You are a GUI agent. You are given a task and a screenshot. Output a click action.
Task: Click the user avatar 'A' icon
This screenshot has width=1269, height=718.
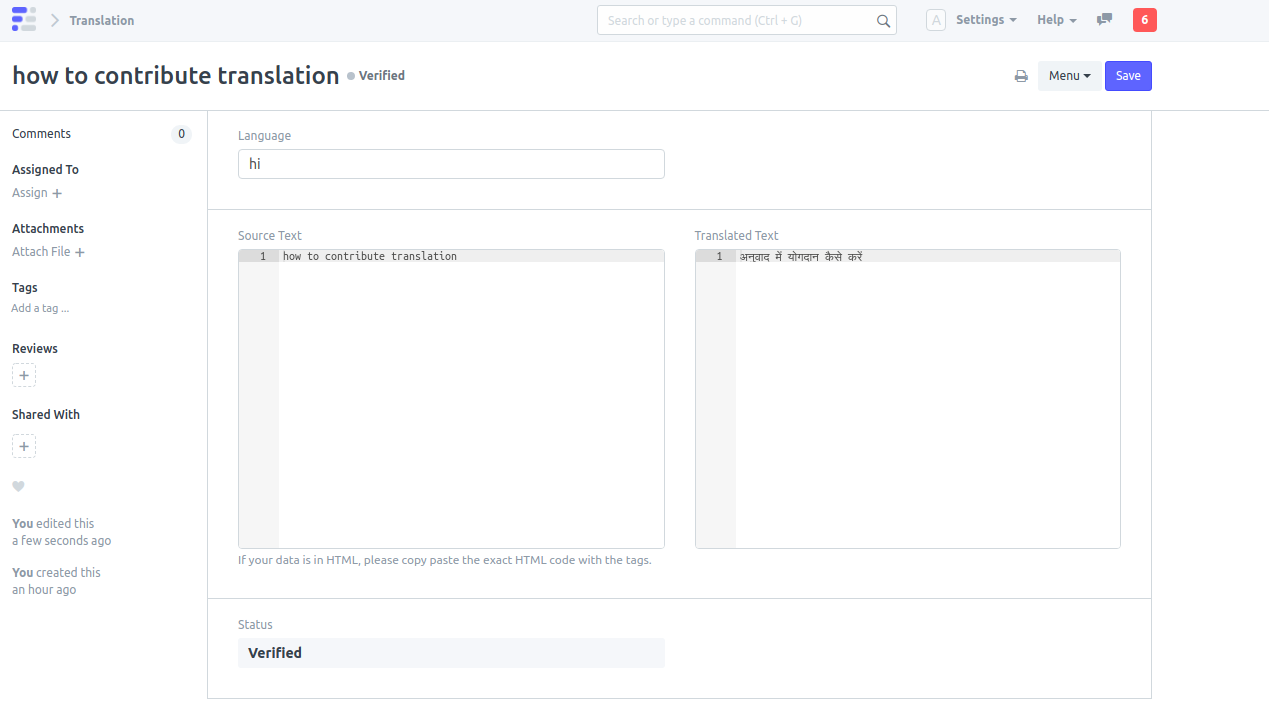tap(935, 20)
